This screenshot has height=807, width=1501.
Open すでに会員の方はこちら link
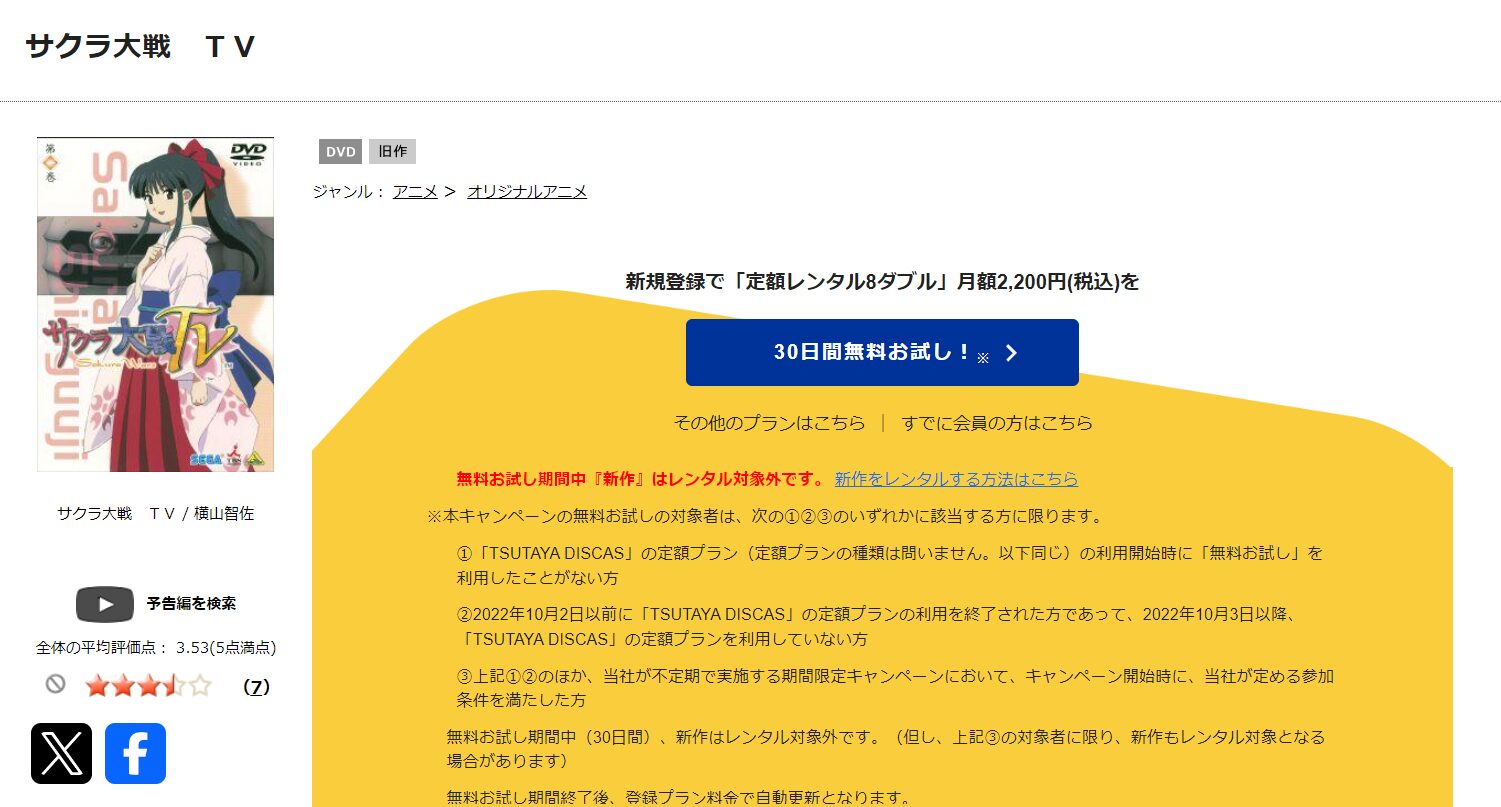pyautogui.click(x=997, y=423)
